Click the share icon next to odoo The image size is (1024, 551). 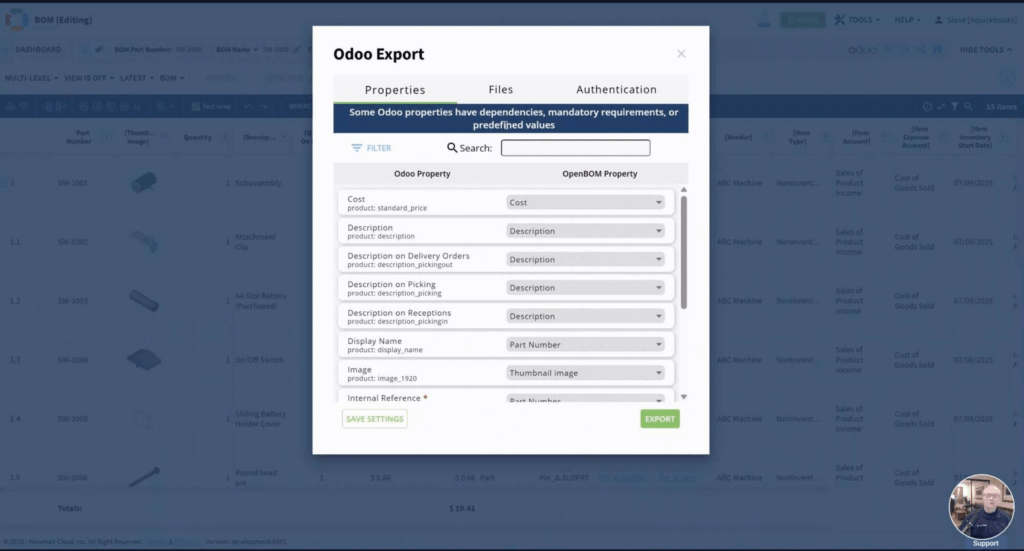tap(921, 50)
